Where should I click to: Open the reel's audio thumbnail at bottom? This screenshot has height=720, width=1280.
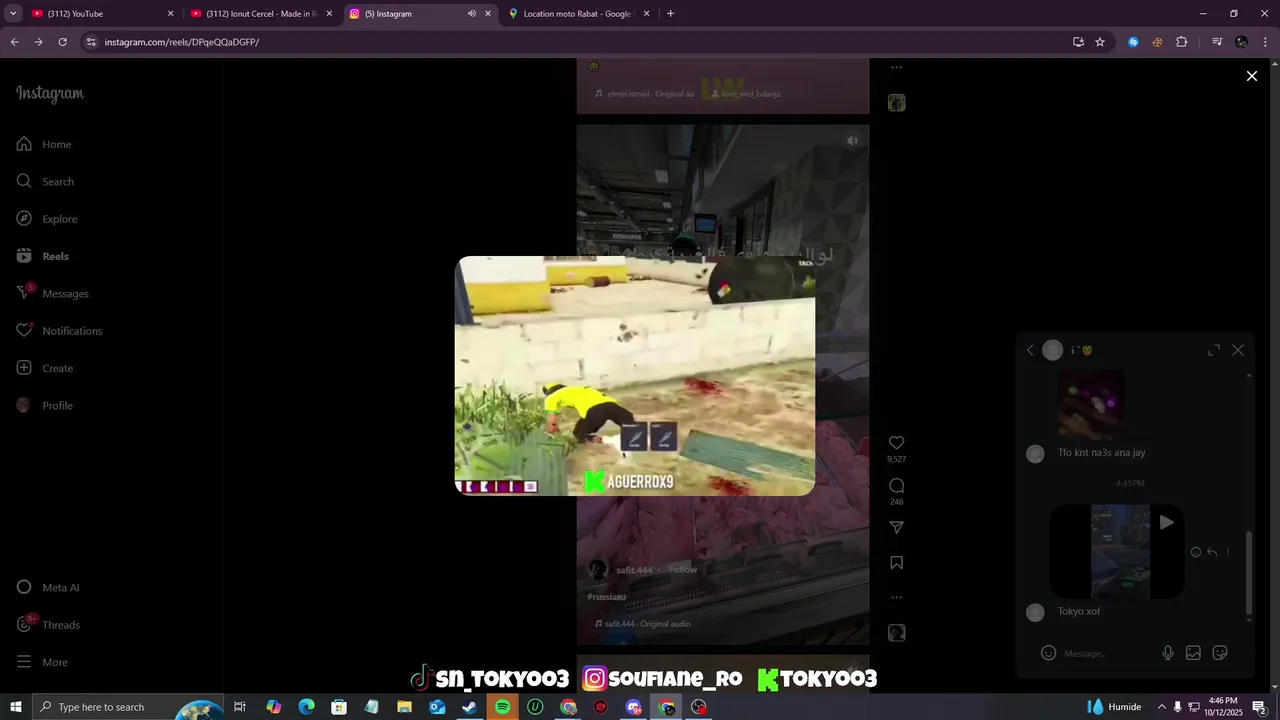coord(897,633)
